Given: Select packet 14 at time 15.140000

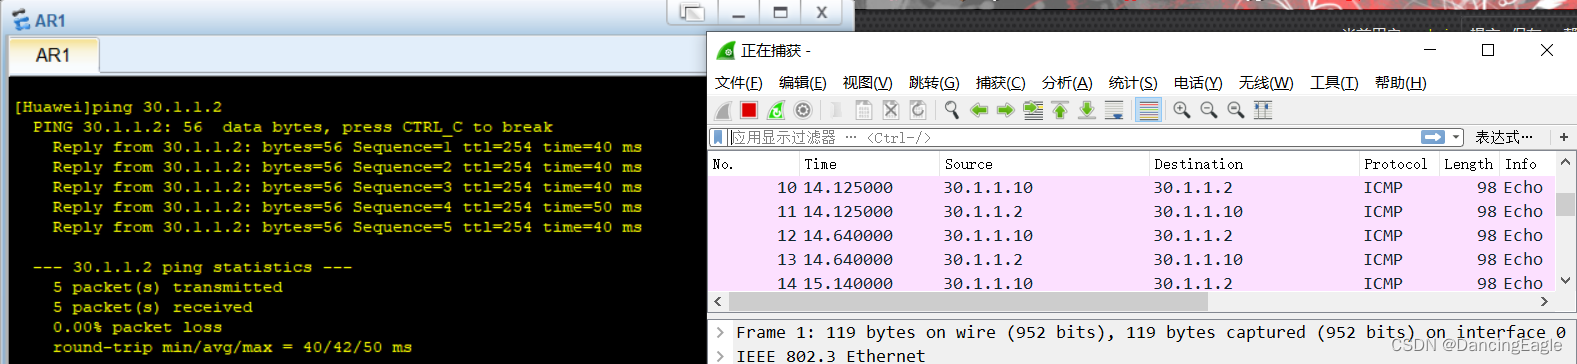Looking at the screenshot, I should pyautogui.click(x=1131, y=283).
